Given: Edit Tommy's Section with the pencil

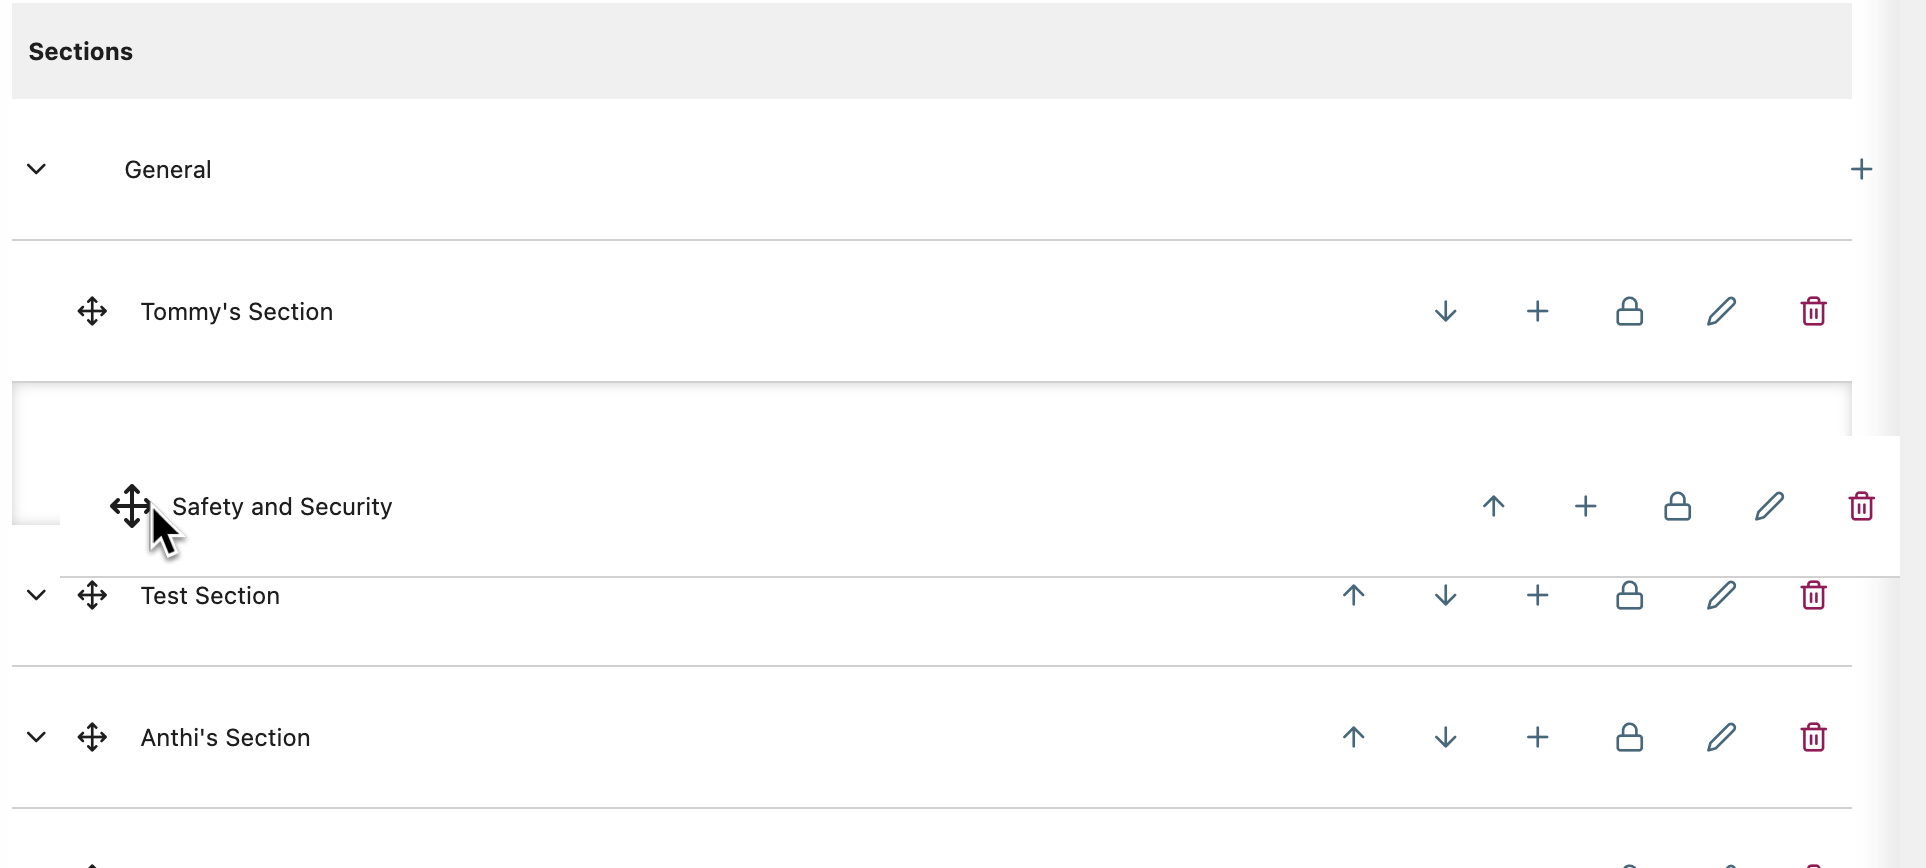Looking at the screenshot, I should (1721, 312).
